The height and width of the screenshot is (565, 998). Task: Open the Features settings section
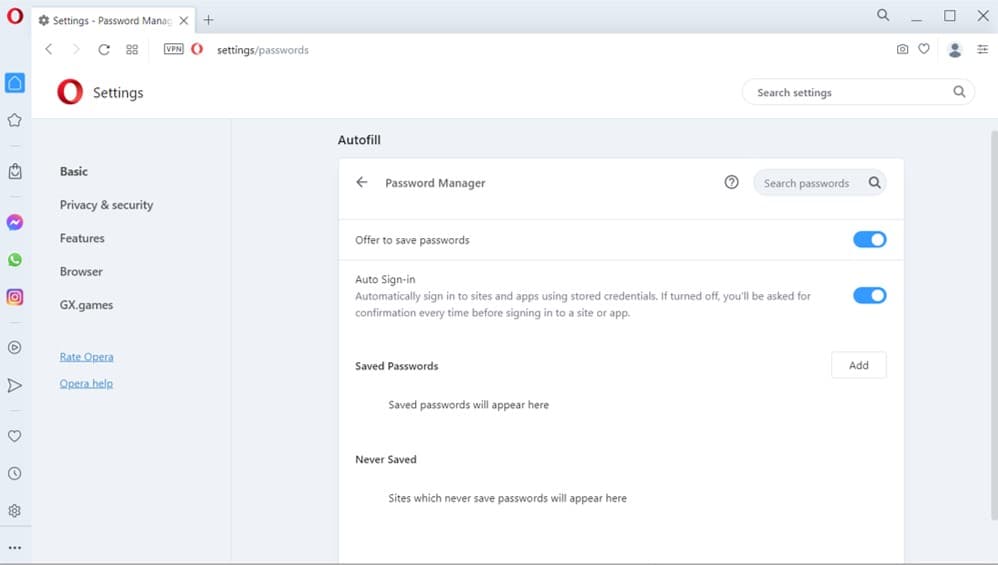pos(82,238)
